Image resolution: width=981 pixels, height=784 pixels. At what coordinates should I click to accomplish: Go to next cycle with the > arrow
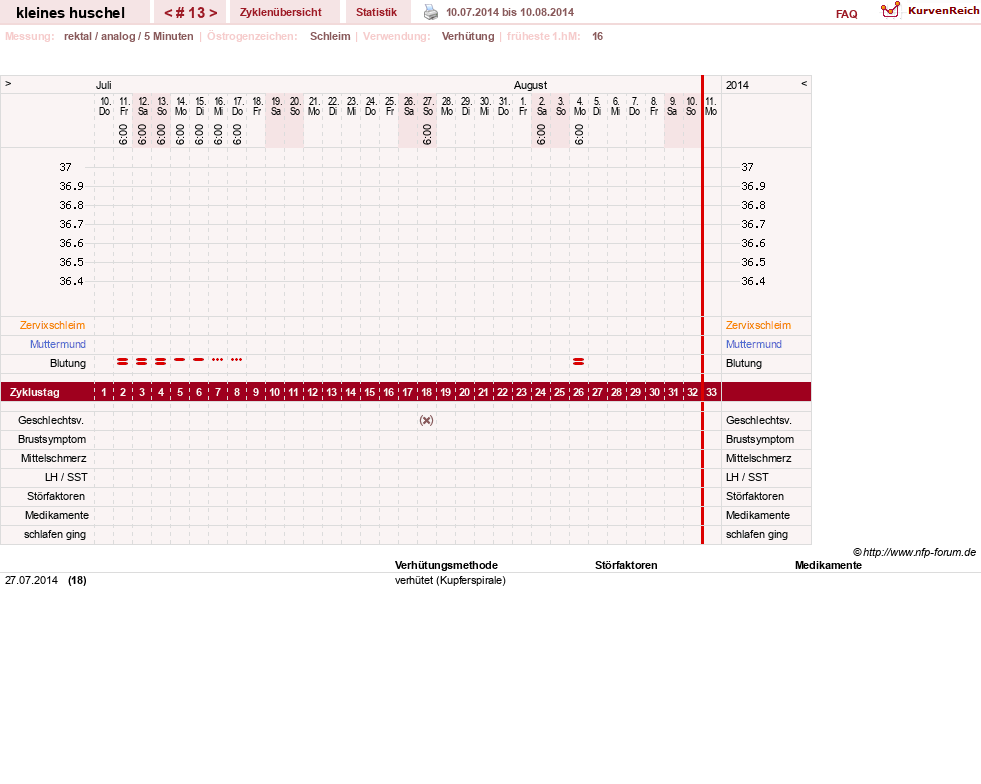pyautogui.click(x=213, y=13)
